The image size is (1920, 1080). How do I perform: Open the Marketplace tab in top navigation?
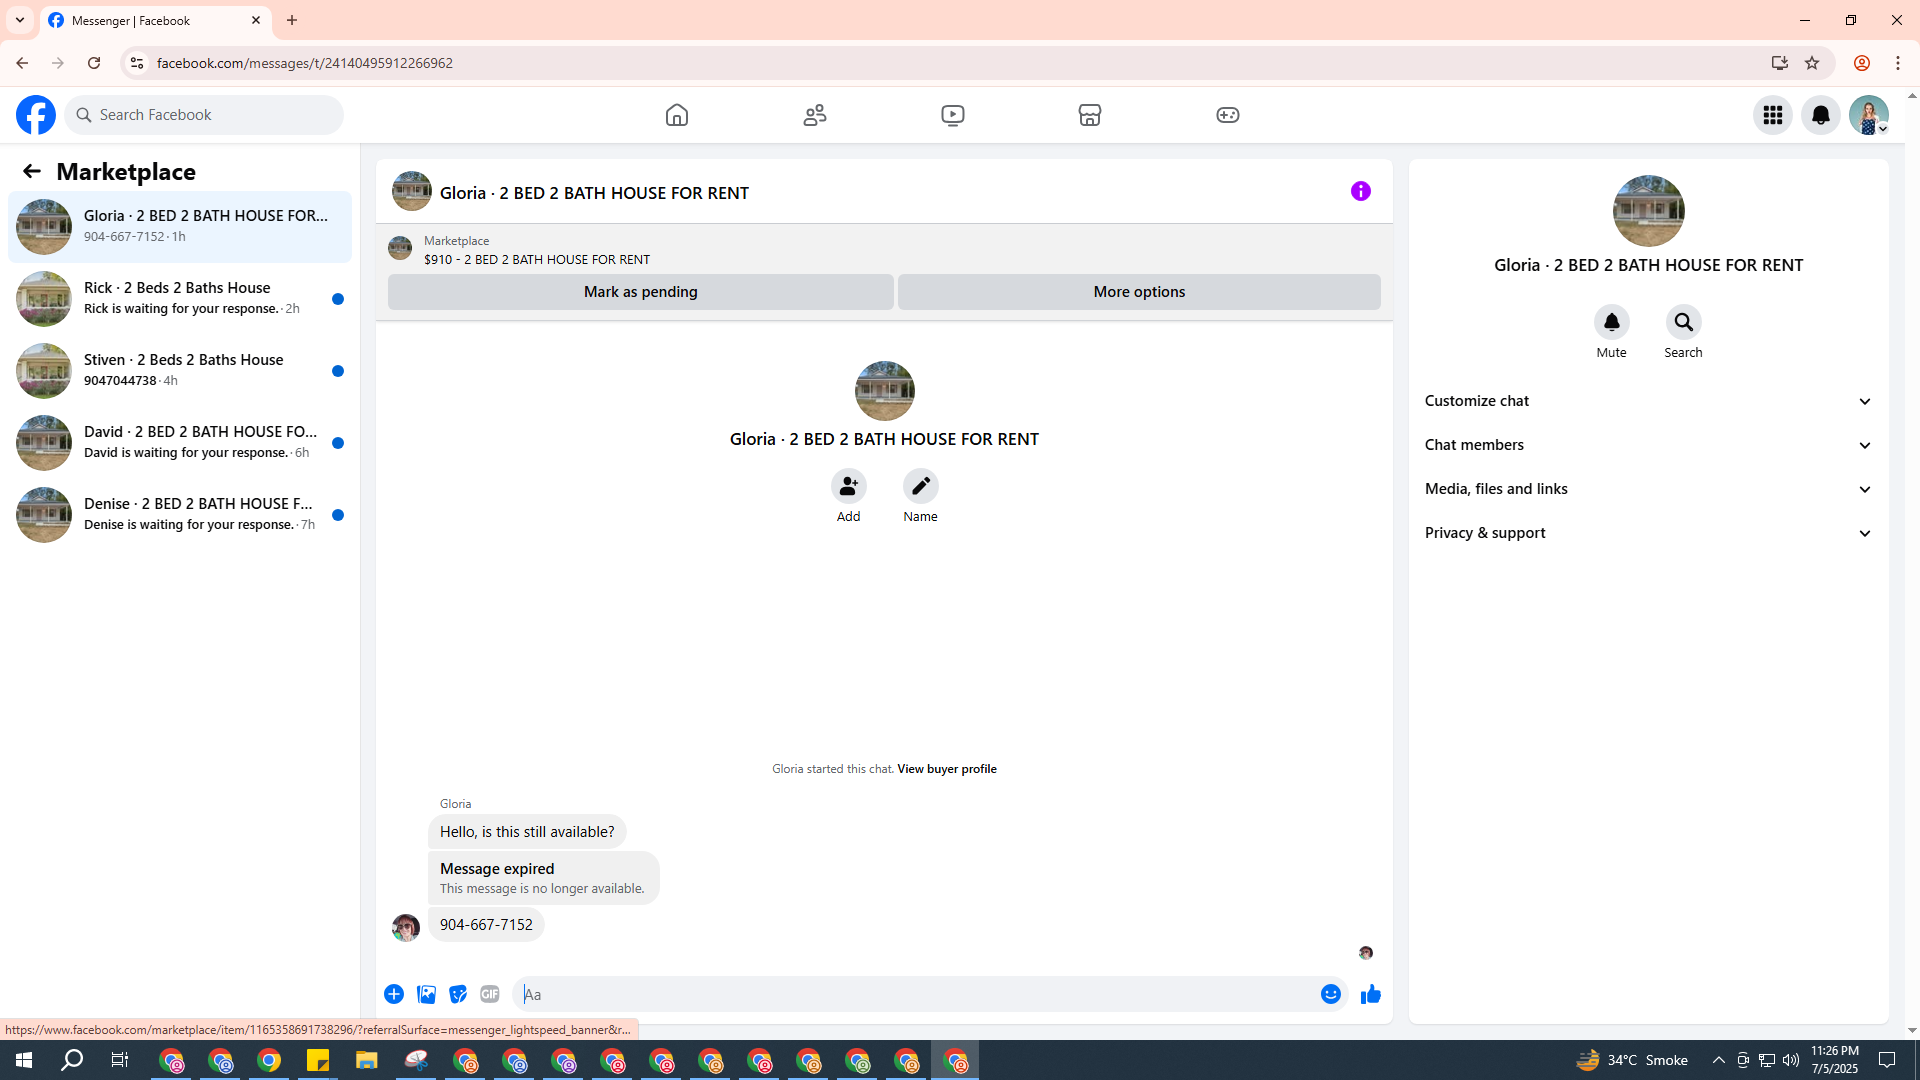click(x=1089, y=115)
